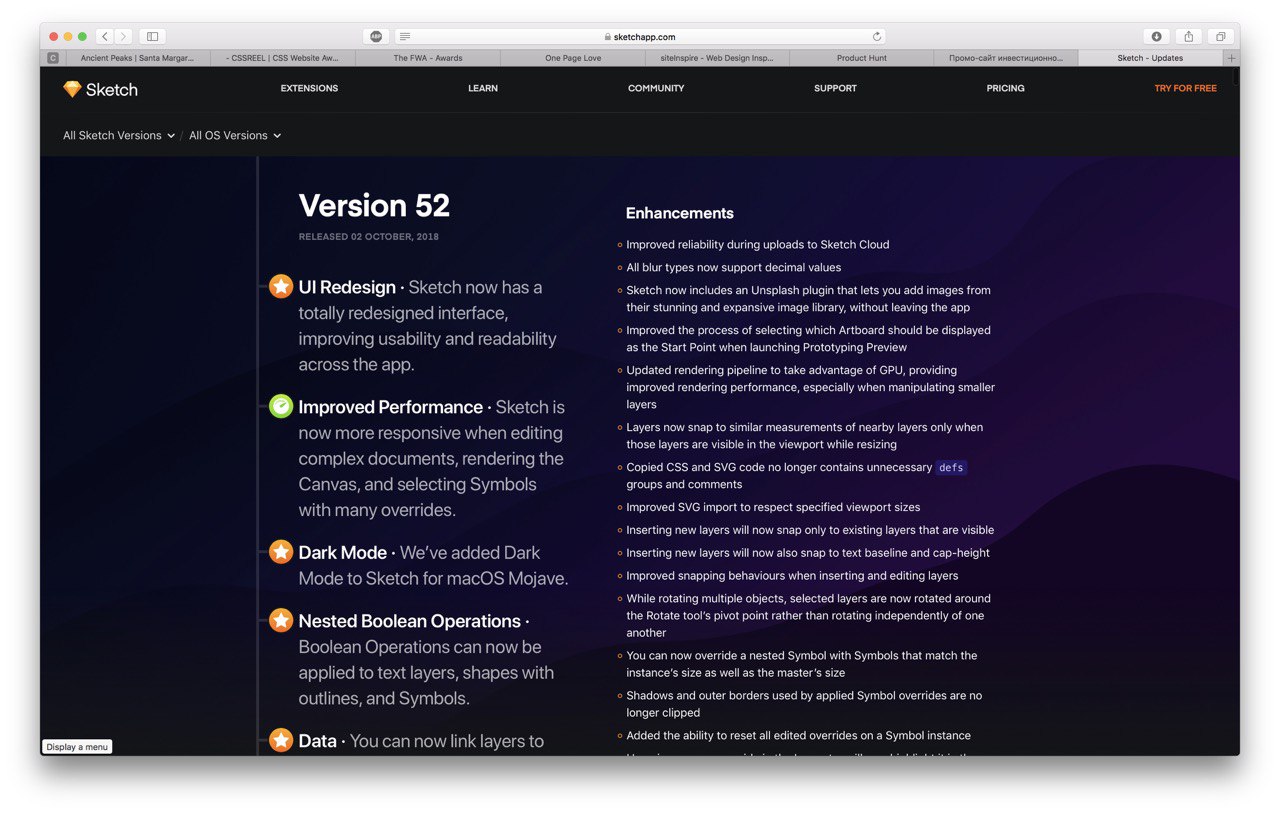
Task: Go forward with Safari forward arrow
Action: [122, 36]
